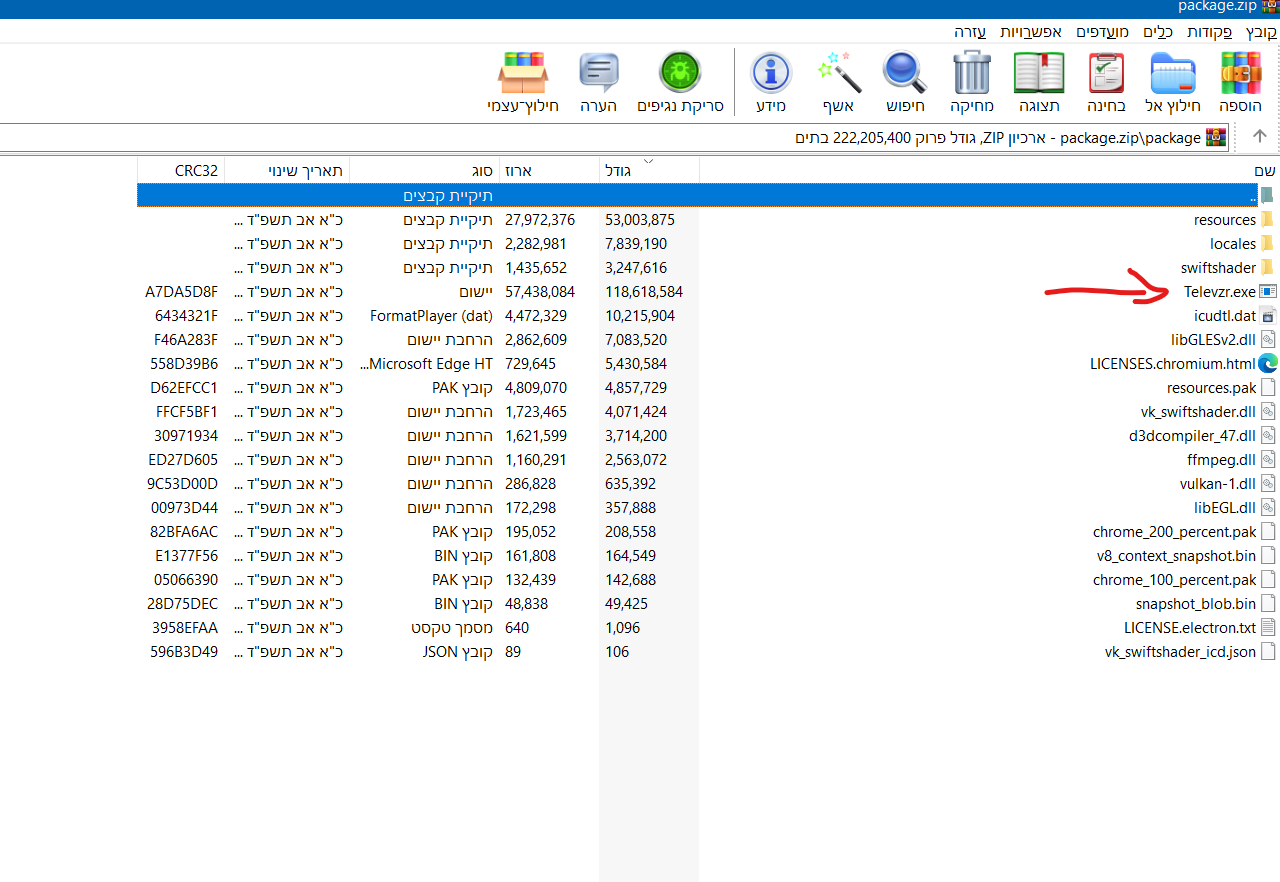Screen dimensions: 1280x882
Task: Click the LICENSE.electron.txt document icon
Action: click(1268, 627)
